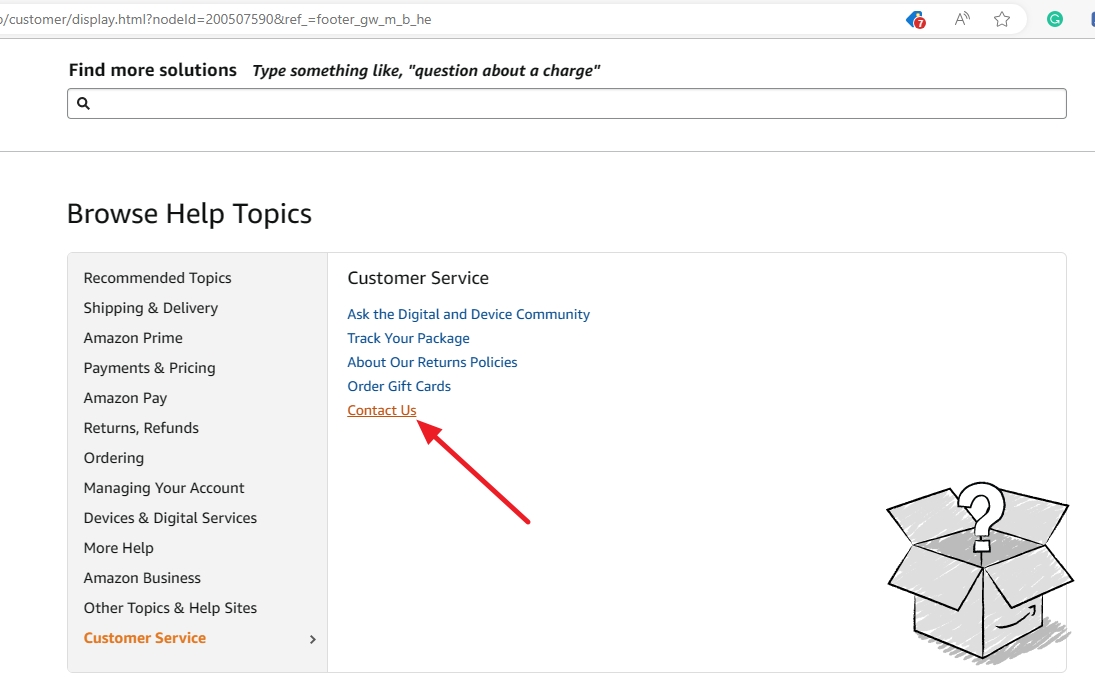This screenshot has width=1095, height=695.
Task: Open Amazon Business help topic
Action: pyautogui.click(x=142, y=578)
